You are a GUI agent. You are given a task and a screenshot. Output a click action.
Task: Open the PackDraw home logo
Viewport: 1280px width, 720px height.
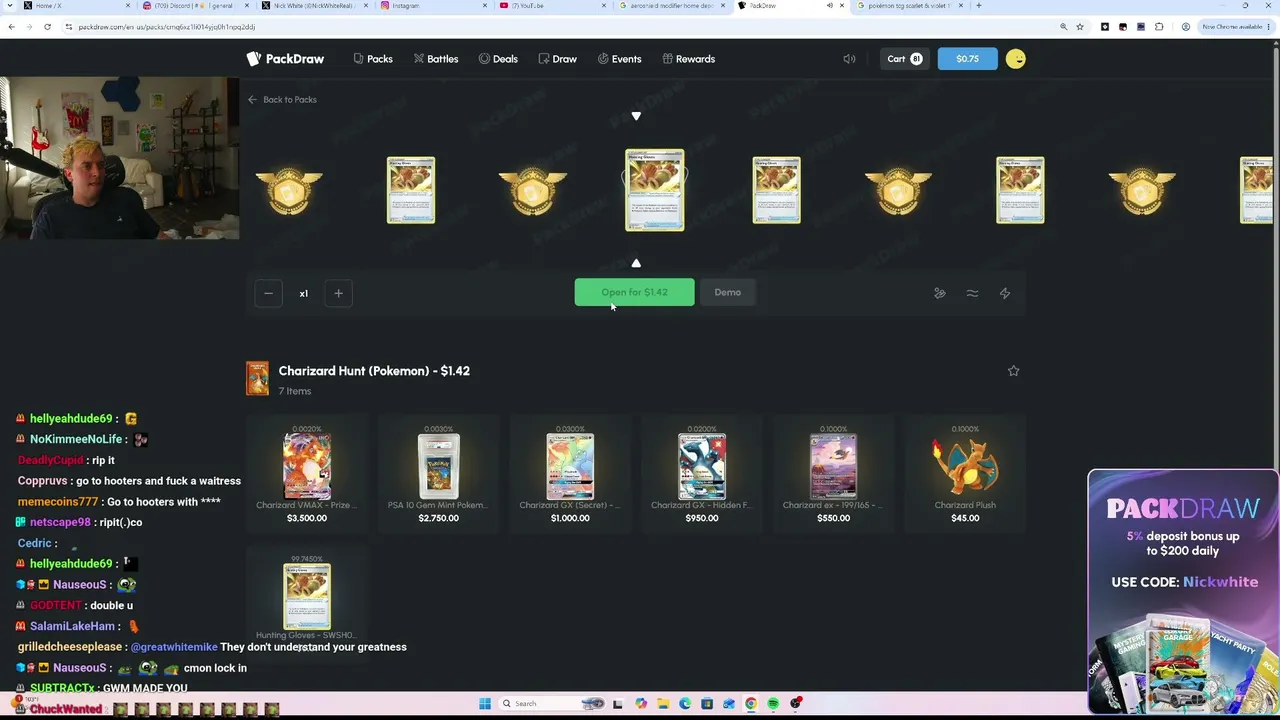tap(285, 59)
